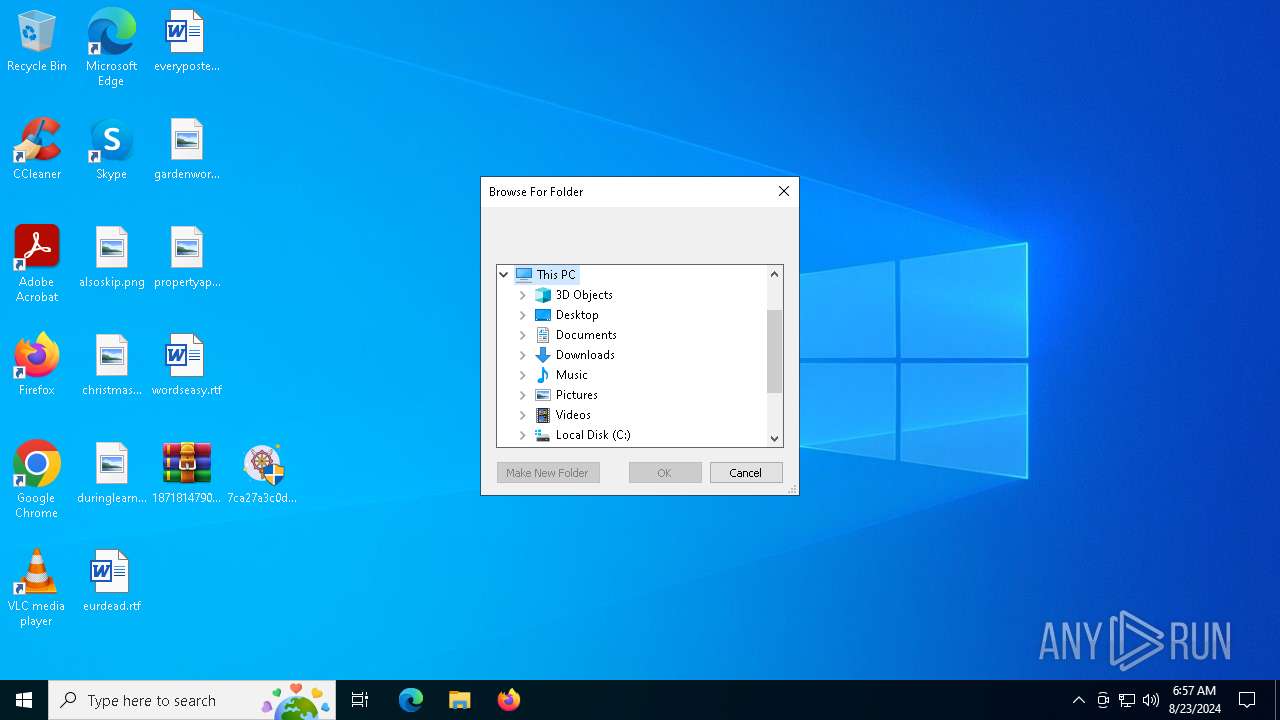Screen dimensions: 1280x720
Task: Select the CCleaner desktop shortcut
Action: pos(37,150)
